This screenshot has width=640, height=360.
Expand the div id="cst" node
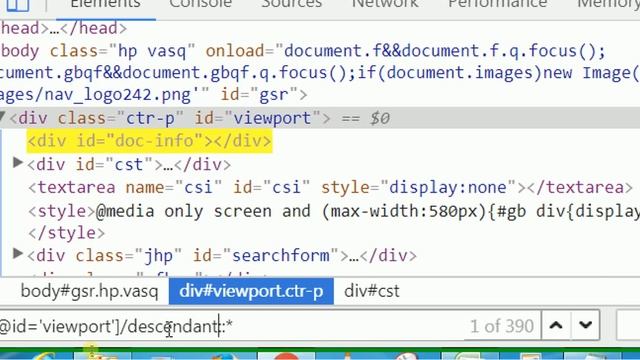pos(18,163)
